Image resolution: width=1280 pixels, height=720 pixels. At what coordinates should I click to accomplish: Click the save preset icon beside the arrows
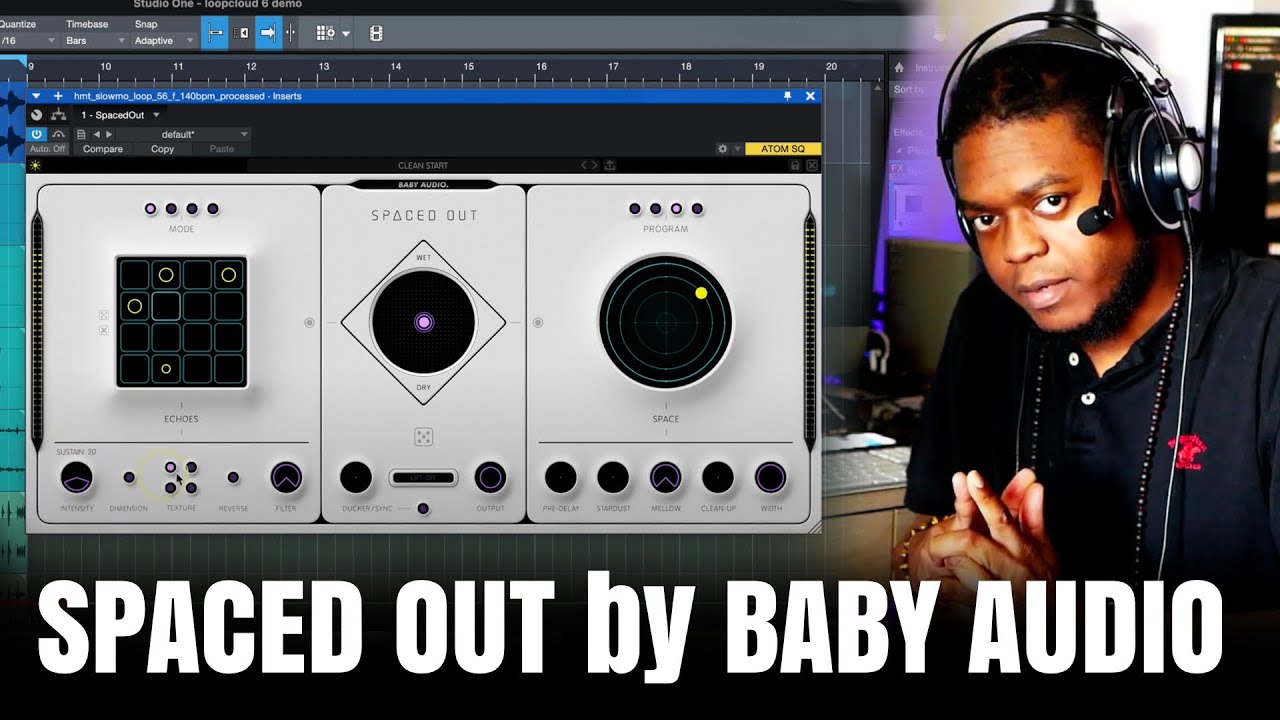[610, 165]
